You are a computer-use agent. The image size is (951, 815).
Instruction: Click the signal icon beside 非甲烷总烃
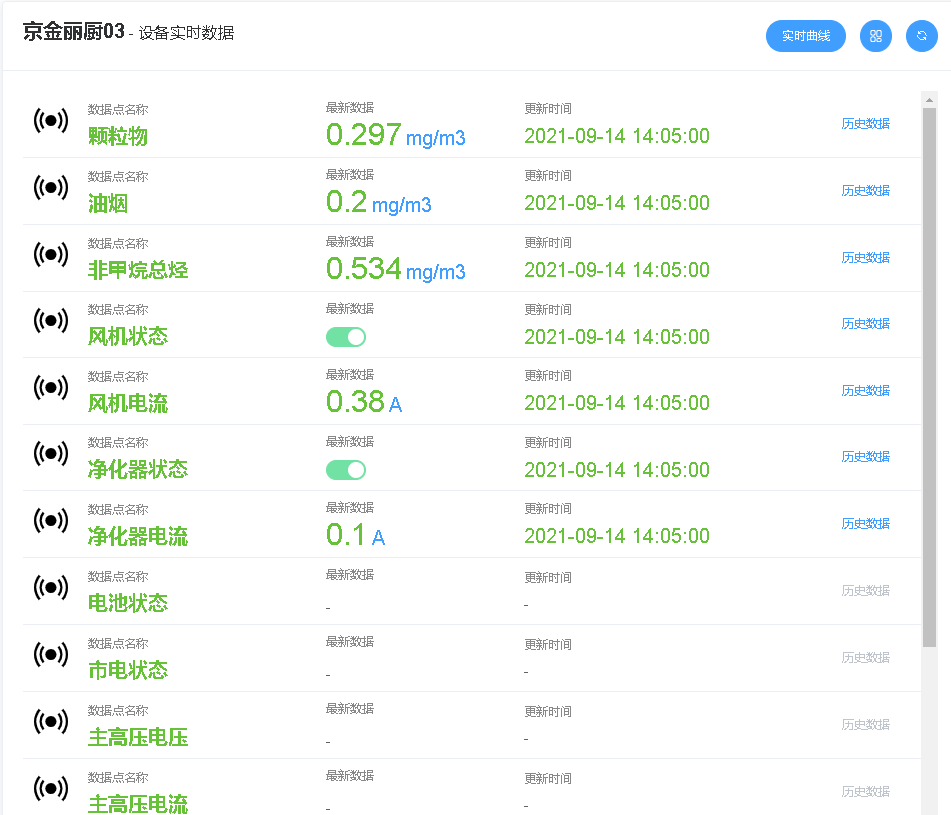pos(51,254)
